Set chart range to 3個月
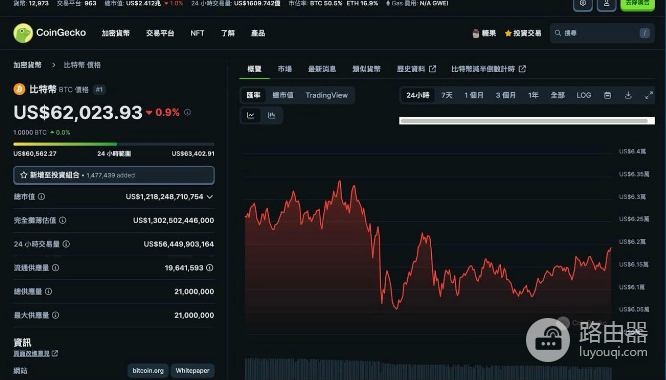 pyautogui.click(x=505, y=95)
